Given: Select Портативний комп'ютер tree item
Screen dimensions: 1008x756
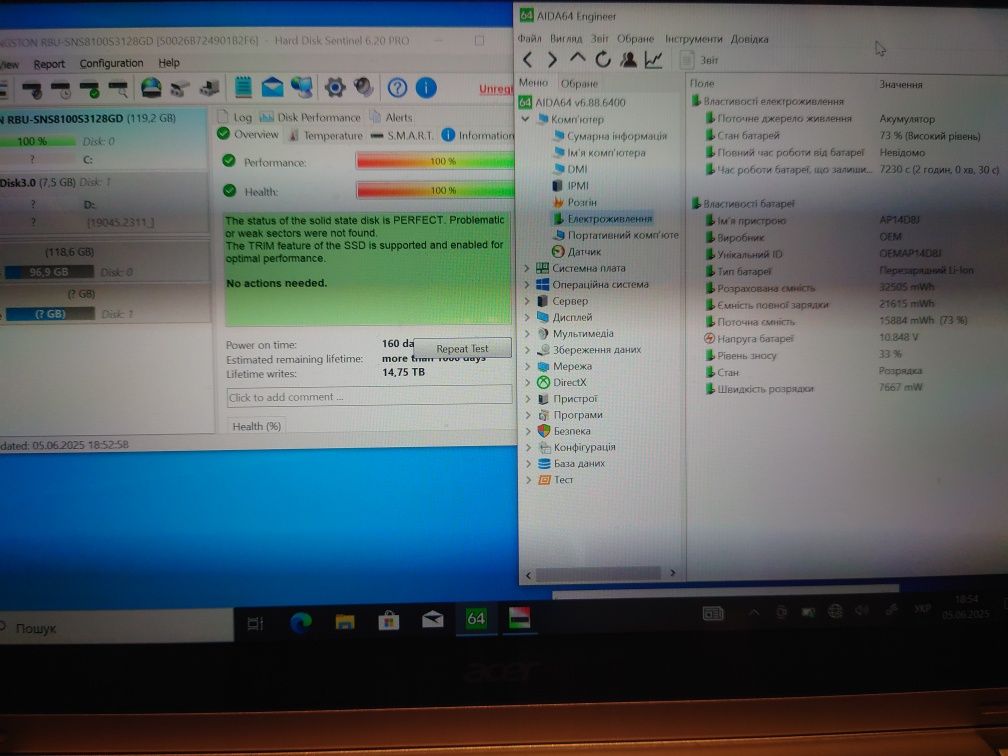Looking at the screenshot, I should pyautogui.click(x=616, y=235).
